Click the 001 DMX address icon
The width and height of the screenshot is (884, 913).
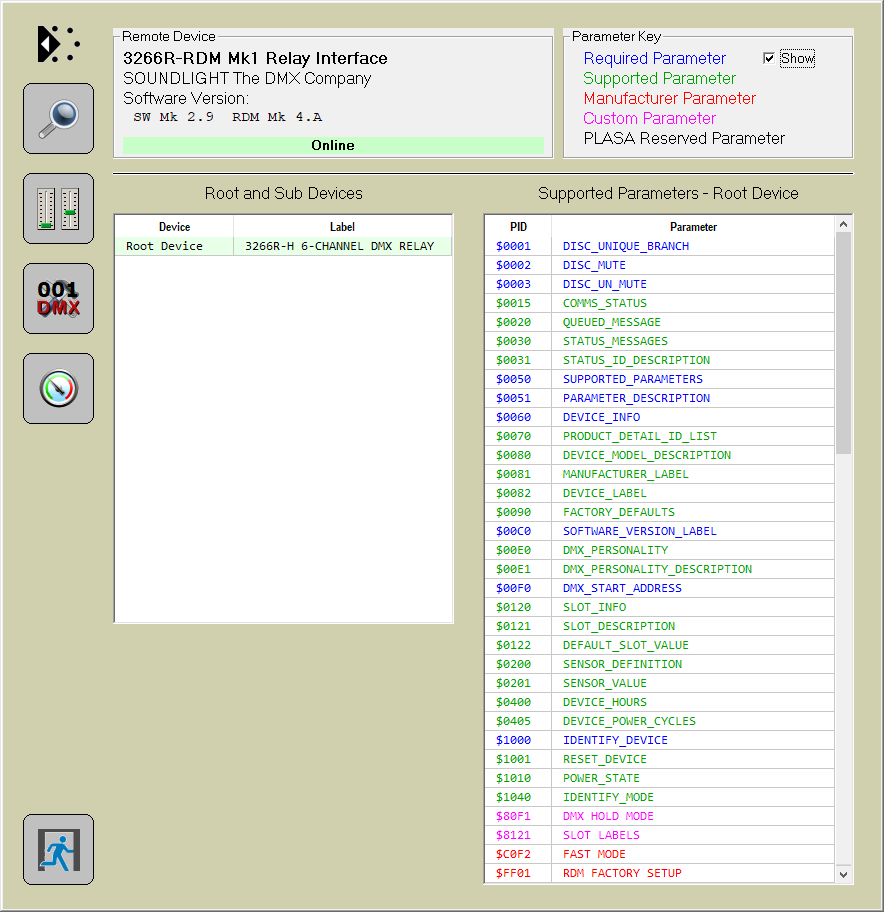[x=58, y=298]
